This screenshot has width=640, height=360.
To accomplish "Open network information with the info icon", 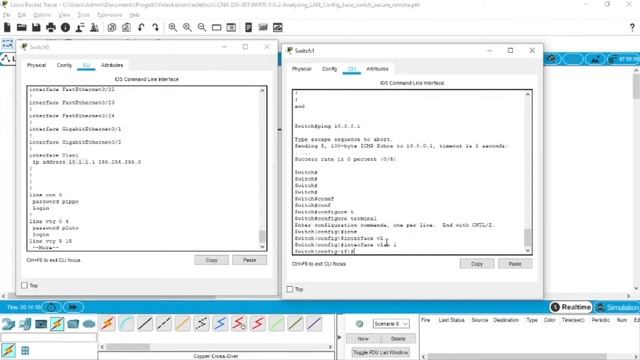I will click(x=65, y=27).
